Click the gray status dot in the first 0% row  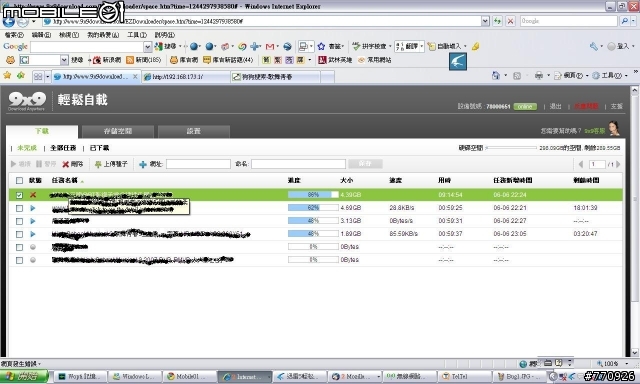click(x=33, y=247)
